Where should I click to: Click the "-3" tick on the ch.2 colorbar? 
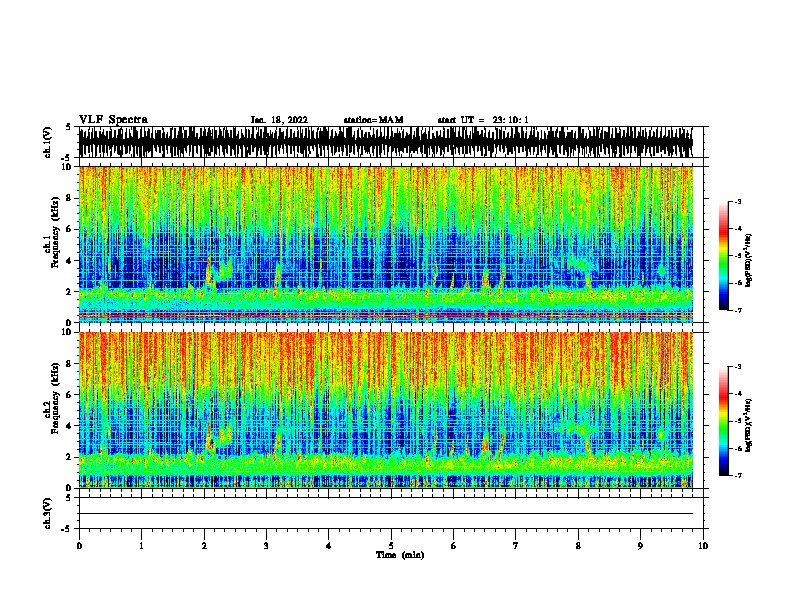coord(737,367)
